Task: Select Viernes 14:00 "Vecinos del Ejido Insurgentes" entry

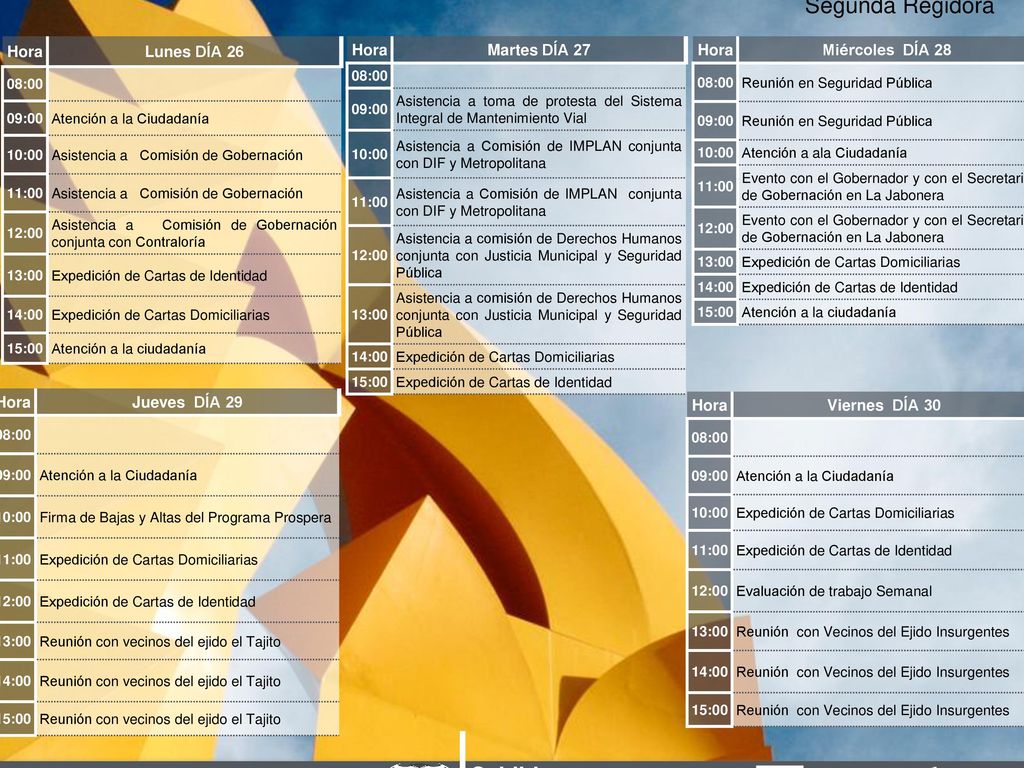Action: [879, 672]
